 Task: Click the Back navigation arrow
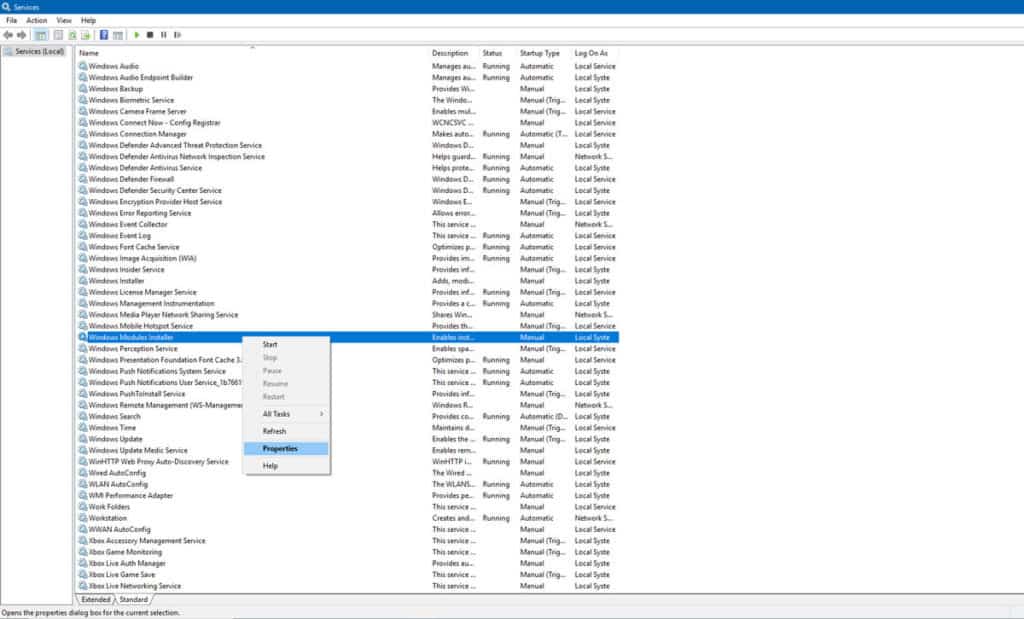pos(8,35)
